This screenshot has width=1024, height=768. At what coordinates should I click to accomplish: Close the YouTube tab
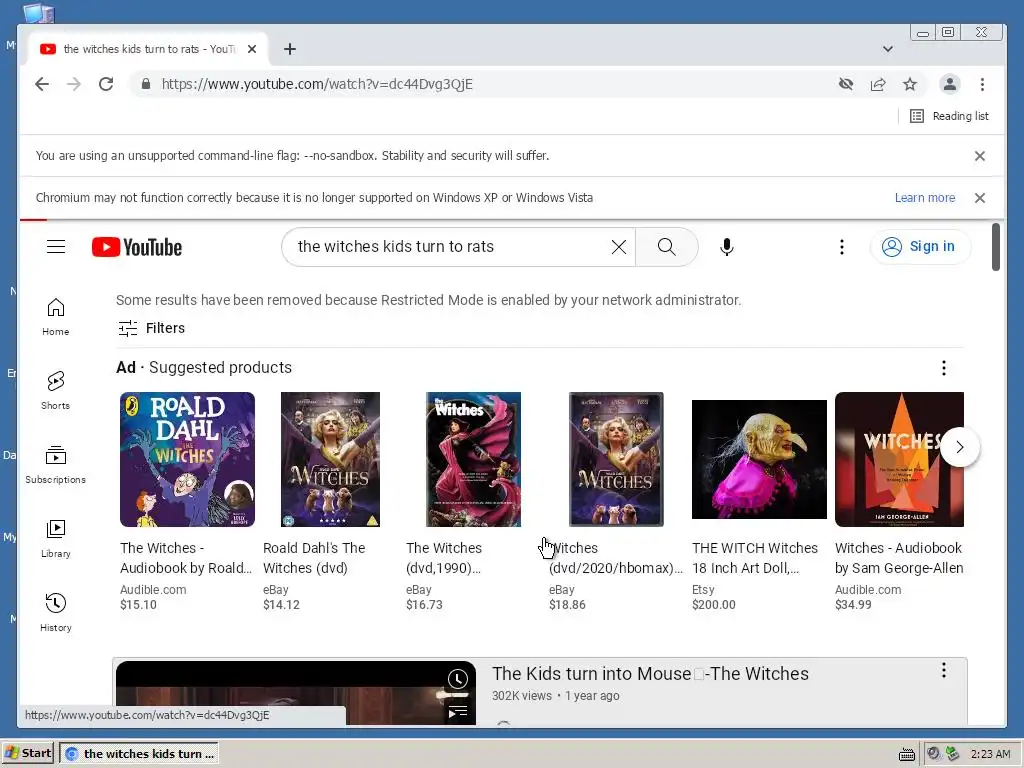[252, 49]
